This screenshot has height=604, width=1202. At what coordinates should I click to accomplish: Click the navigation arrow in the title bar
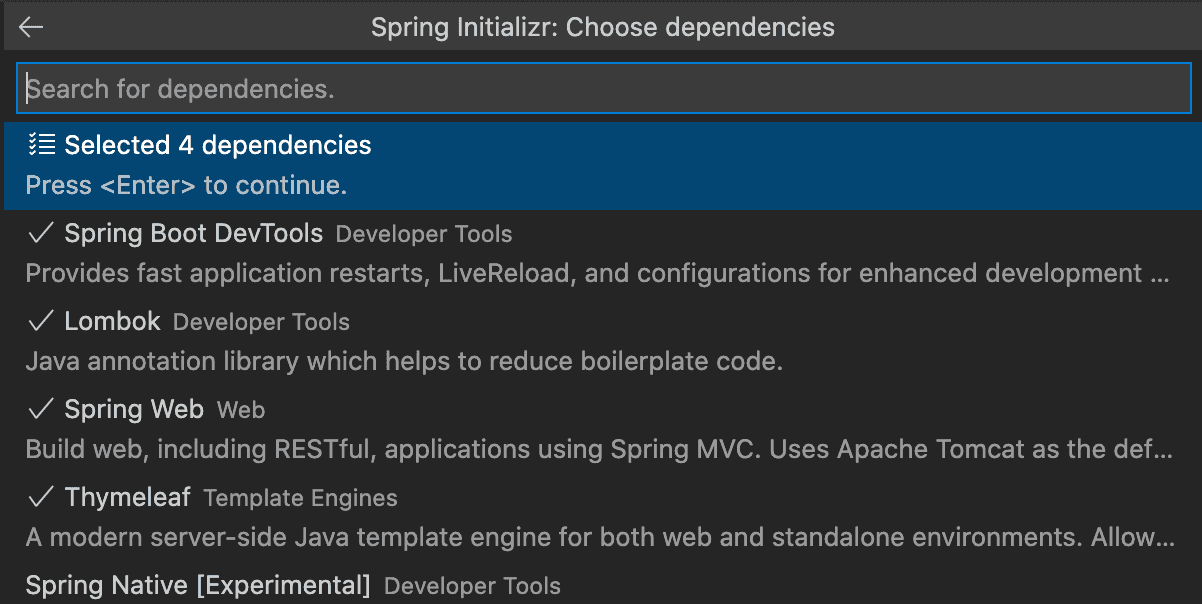[x=31, y=27]
